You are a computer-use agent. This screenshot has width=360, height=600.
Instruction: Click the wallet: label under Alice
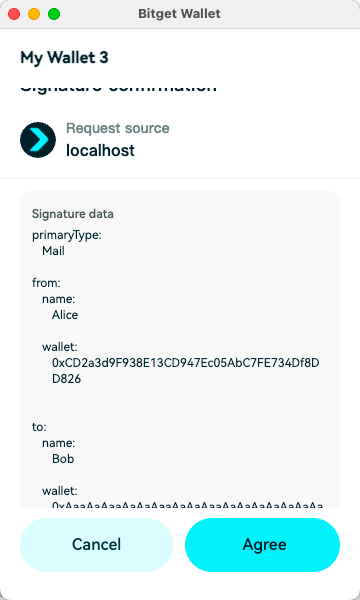(x=60, y=347)
